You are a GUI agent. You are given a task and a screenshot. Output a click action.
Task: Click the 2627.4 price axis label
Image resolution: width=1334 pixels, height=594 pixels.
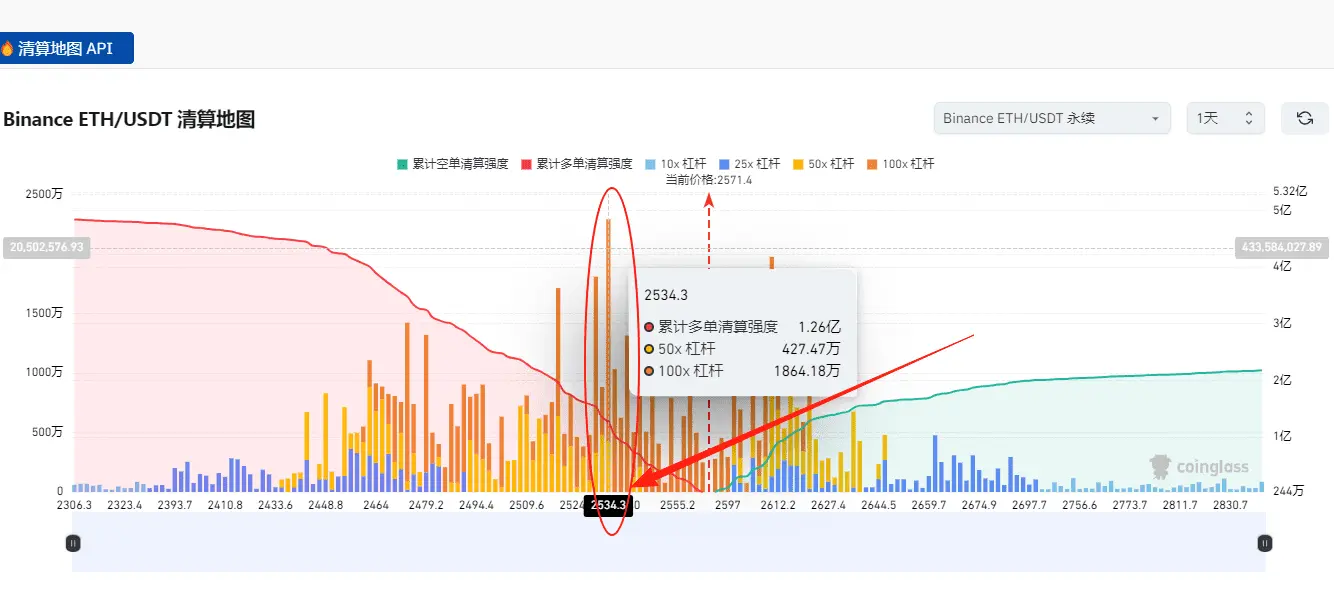click(828, 505)
